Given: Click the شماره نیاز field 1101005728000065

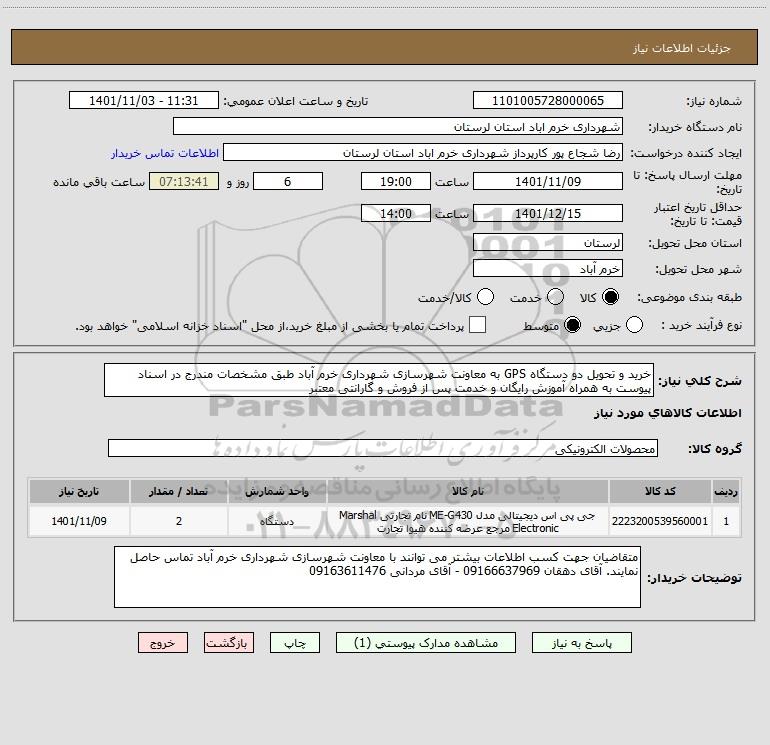Looking at the screenshot, I should [x=548, y=101].
